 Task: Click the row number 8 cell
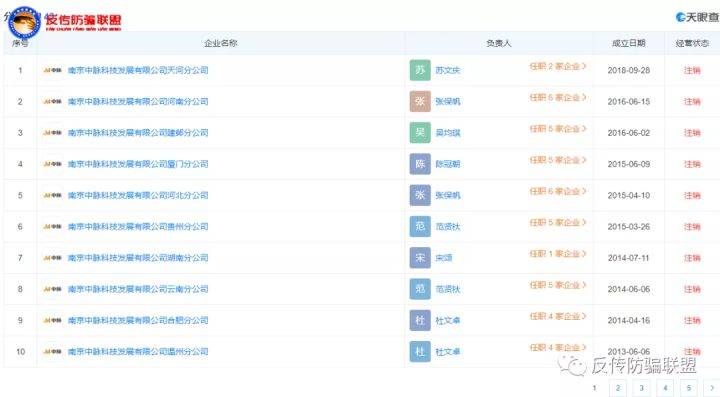[x=20, y=289]
